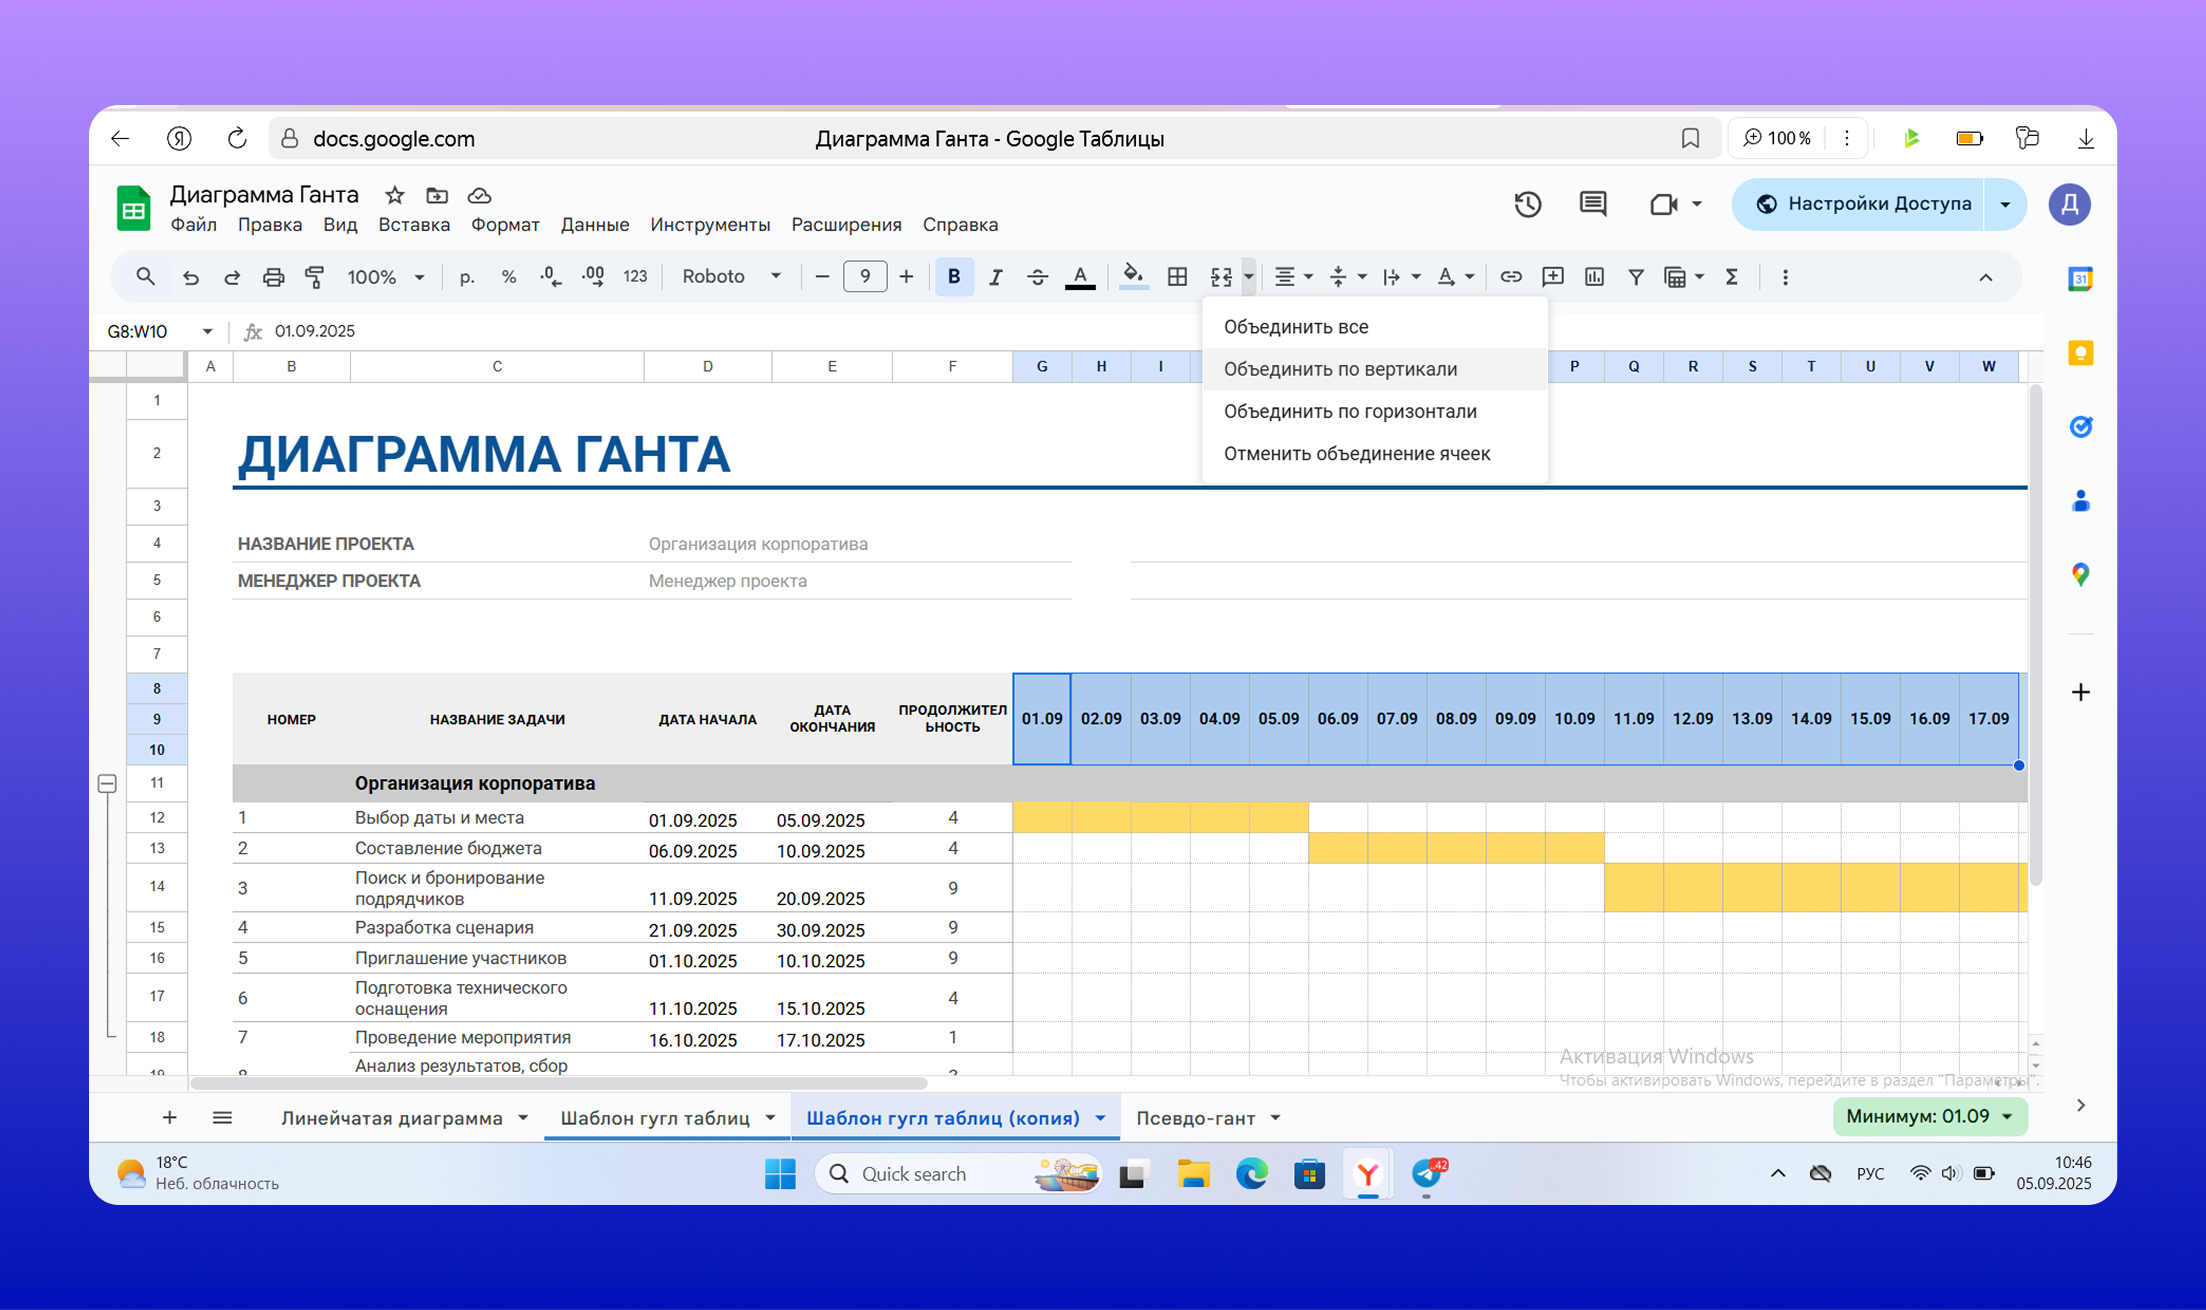Open version history clock icon
Image resolution: width=2206 pixels, height=1310 pixels.
[1527, 204]
